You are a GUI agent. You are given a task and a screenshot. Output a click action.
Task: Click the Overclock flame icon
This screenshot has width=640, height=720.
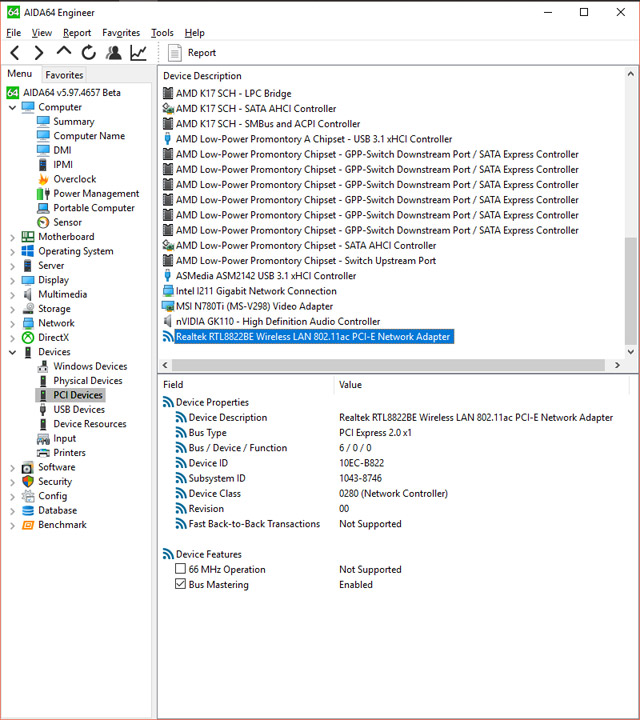(43, 179)
